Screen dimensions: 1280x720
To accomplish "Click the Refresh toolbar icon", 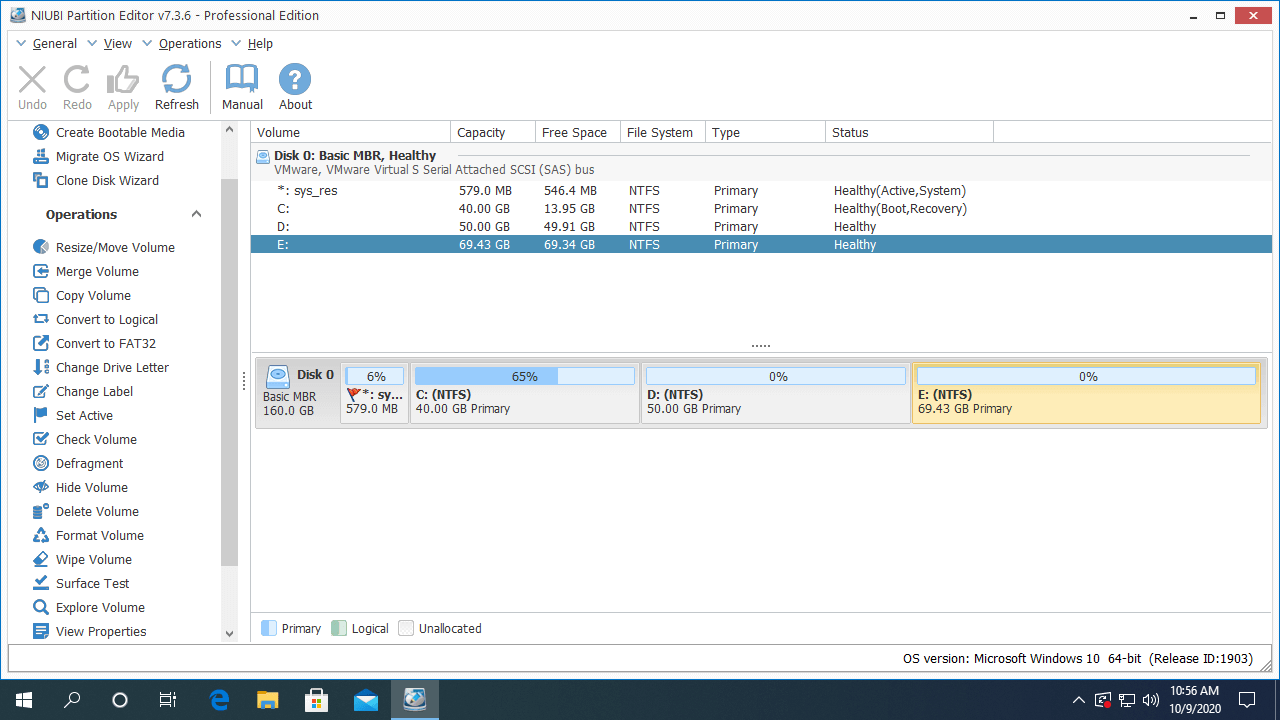I will tap(177, 80).
